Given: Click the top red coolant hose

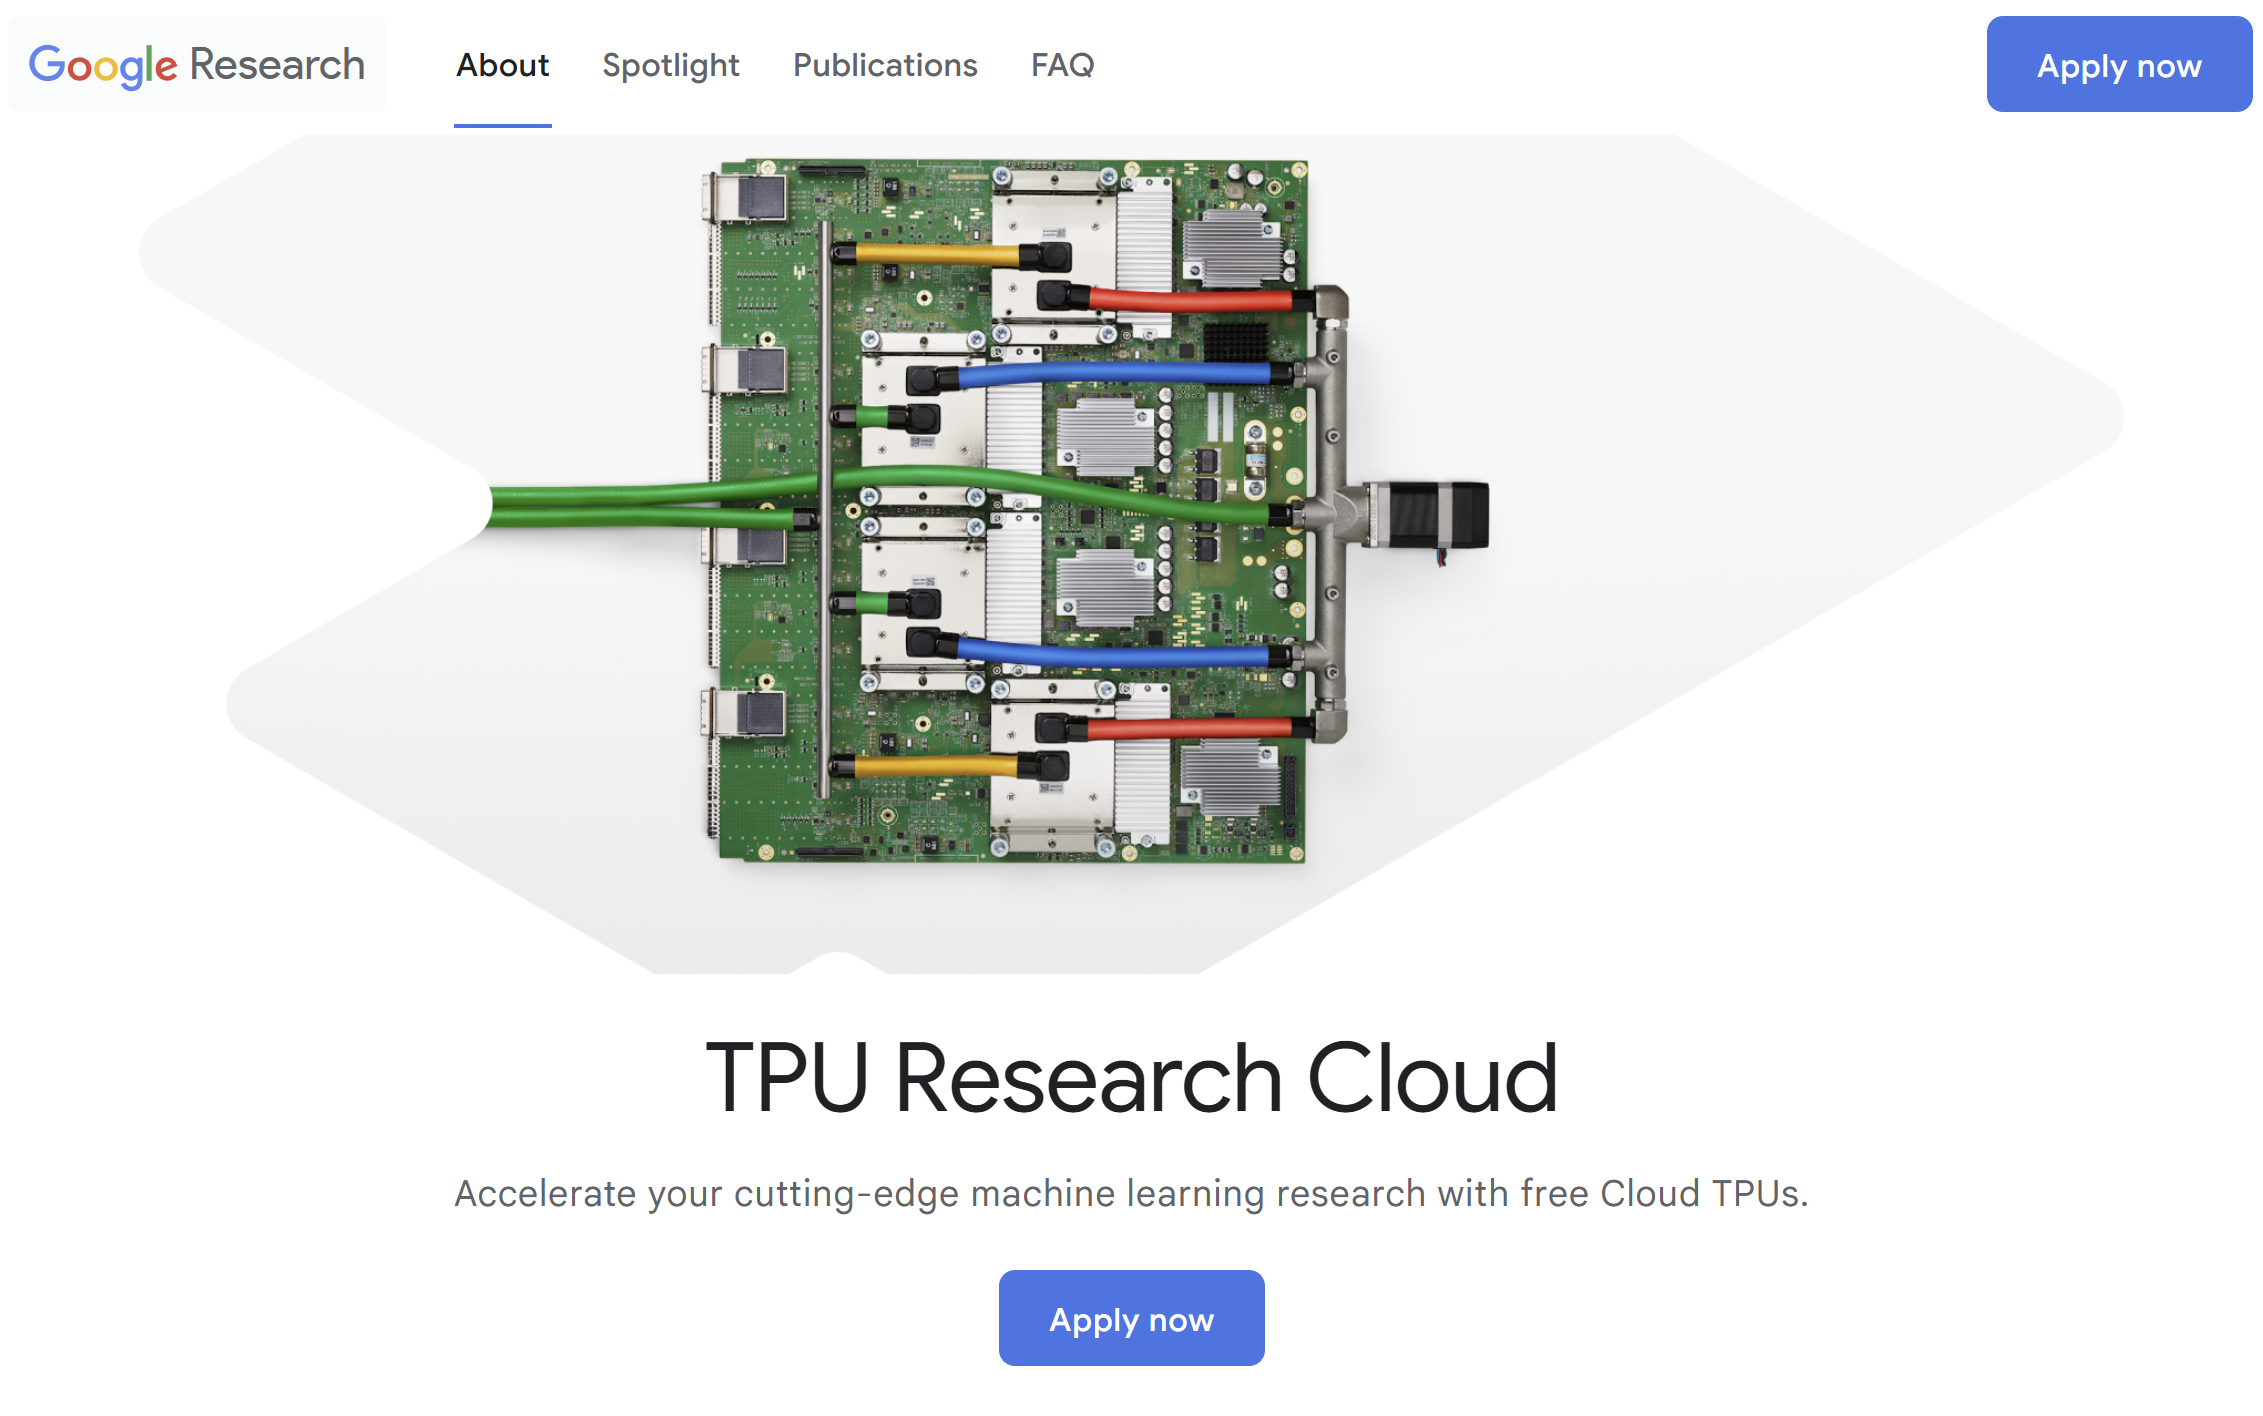Looking at the screenshot, I should click(x=1190, y=299).
